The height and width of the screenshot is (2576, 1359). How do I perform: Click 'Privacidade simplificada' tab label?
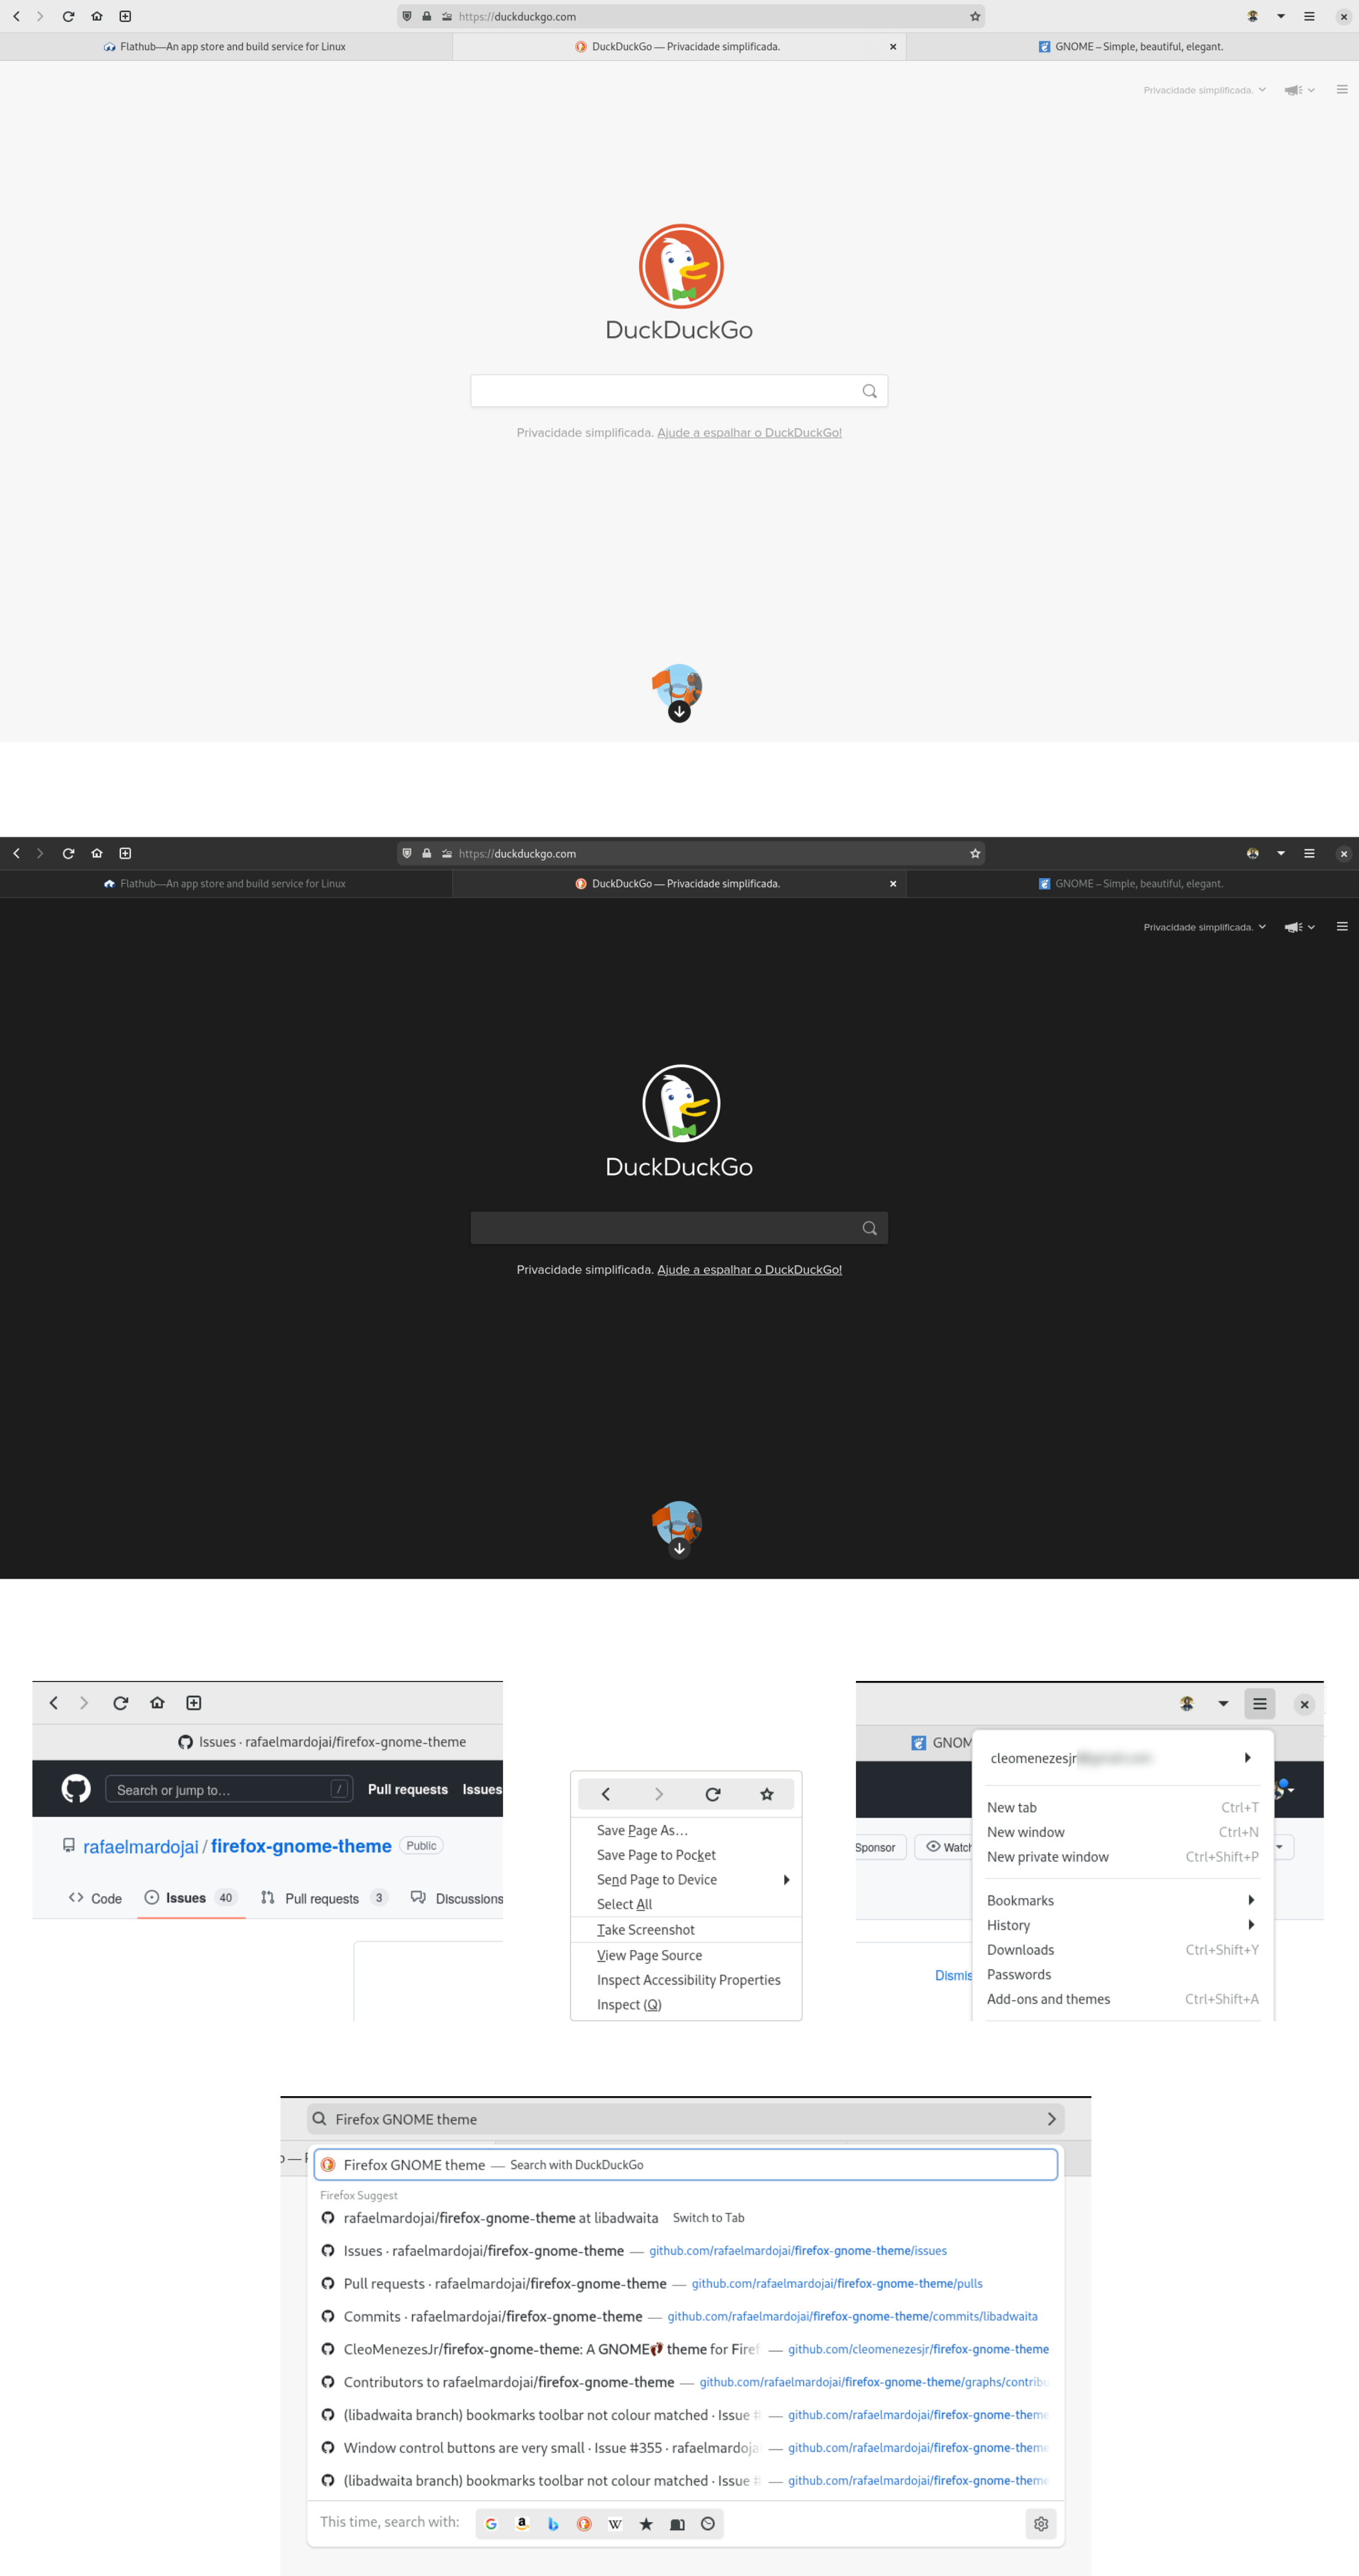[680, 46]
